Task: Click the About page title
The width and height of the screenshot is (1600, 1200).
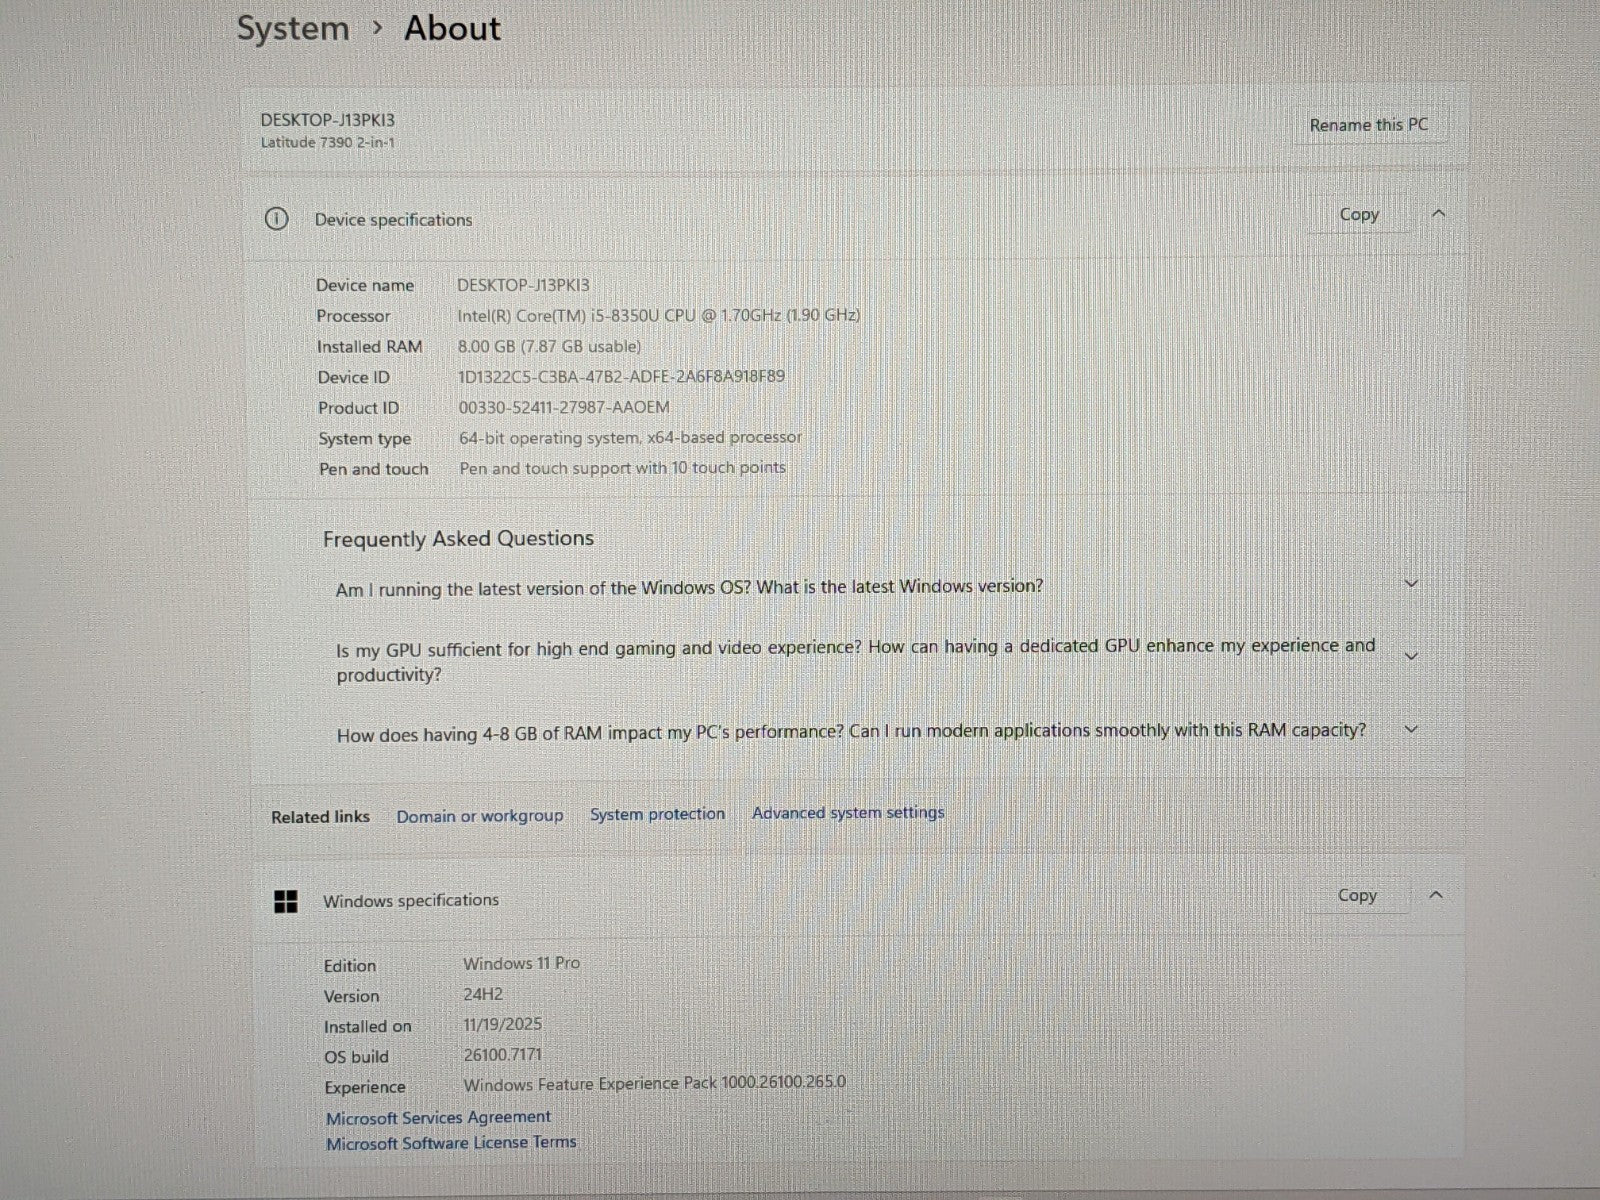Action: pyautogui.click(x=452, y=28)
